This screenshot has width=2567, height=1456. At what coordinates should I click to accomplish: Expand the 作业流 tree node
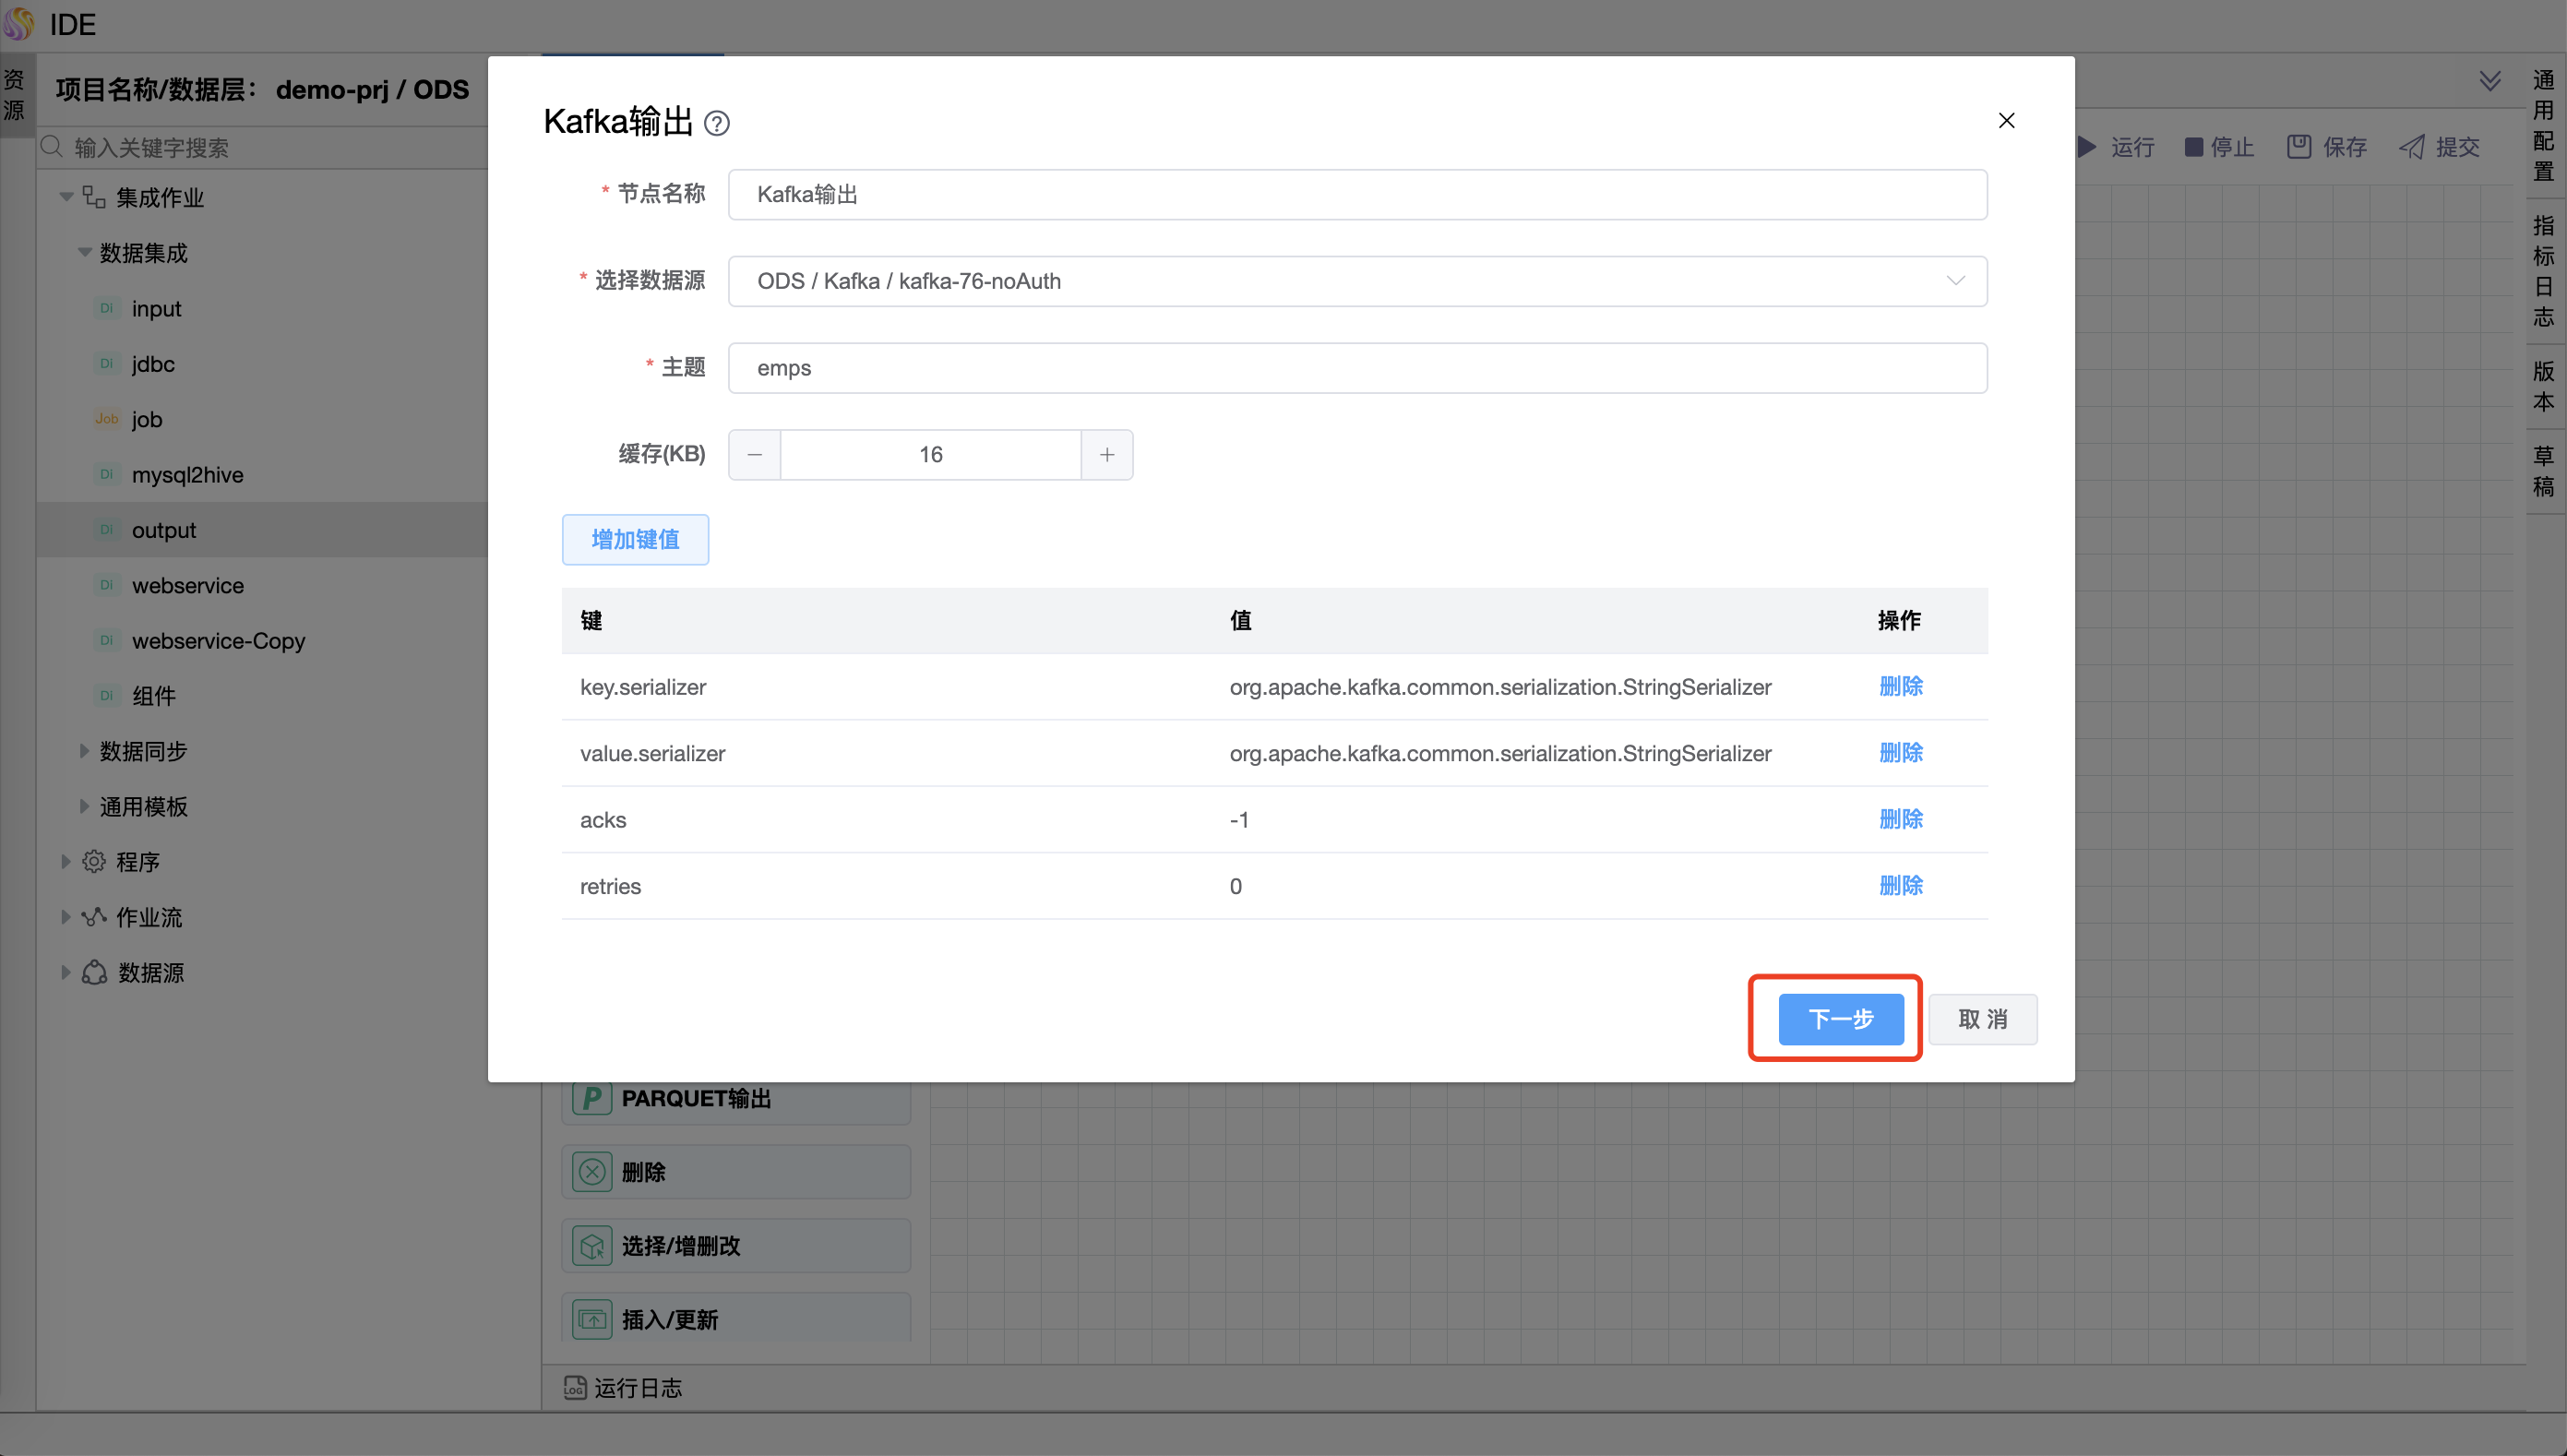click(x=66, y=917)
